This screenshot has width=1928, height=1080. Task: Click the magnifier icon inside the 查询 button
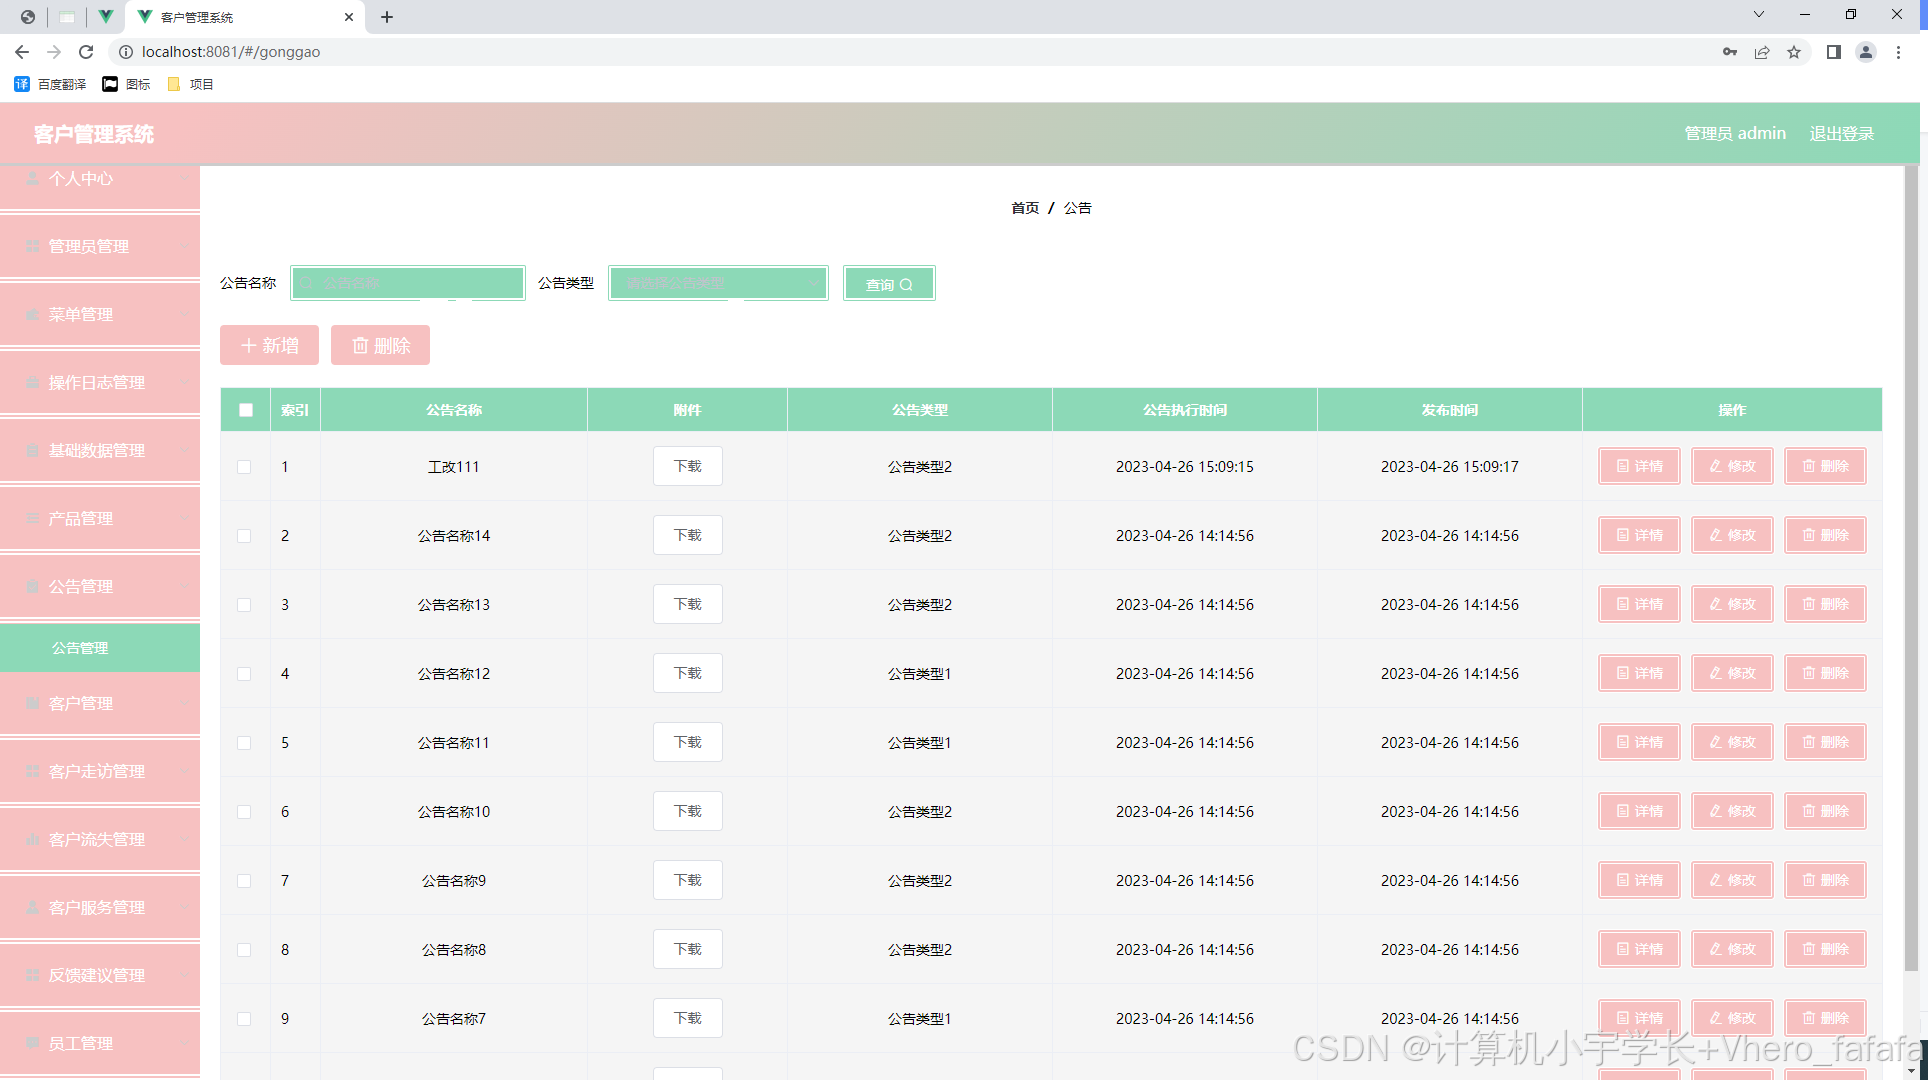coord(906,283)
